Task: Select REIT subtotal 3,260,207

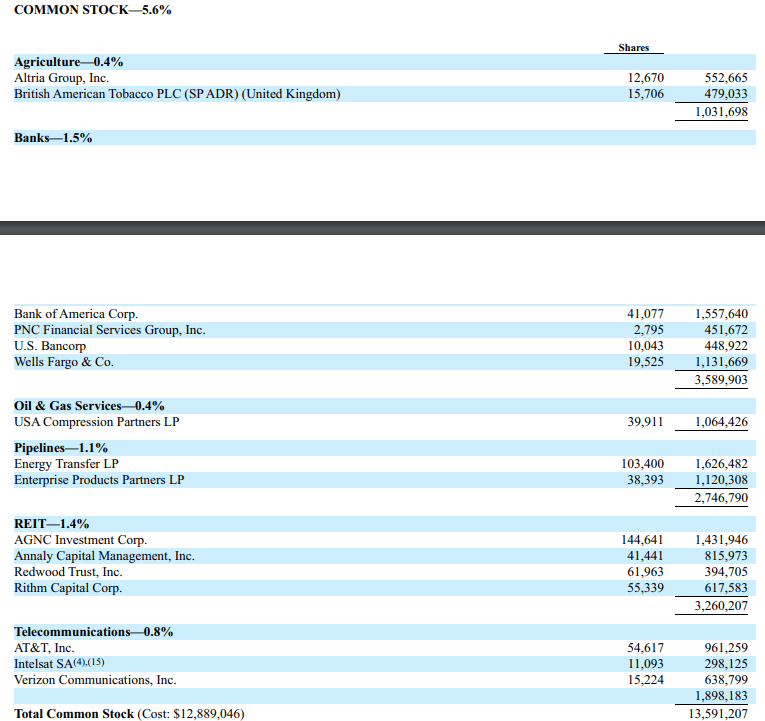Action: [x=721, y=606]
